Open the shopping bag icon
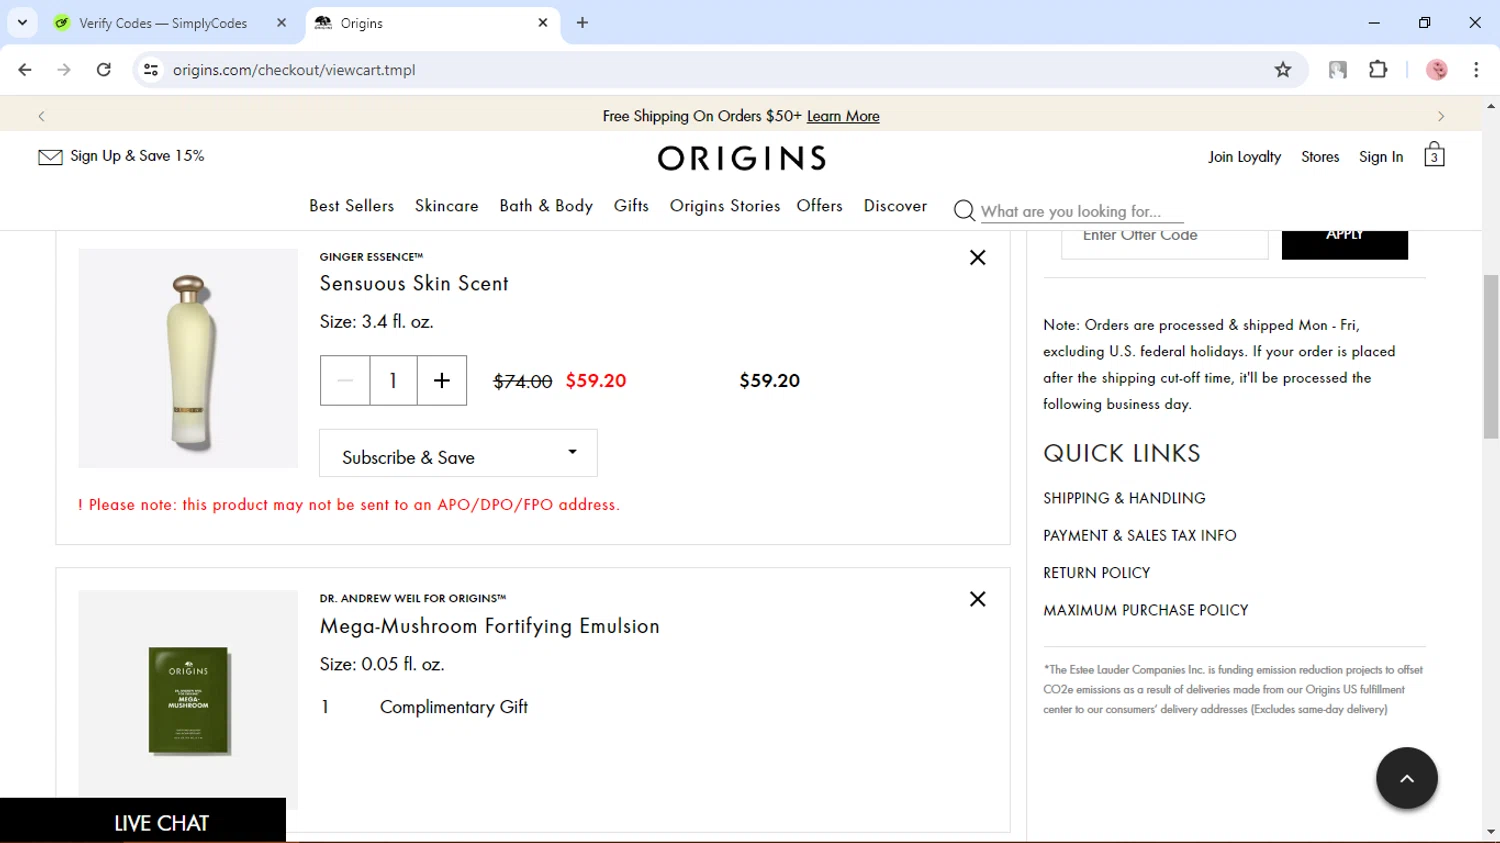The image size is (1500, 843). click(1434, 155)
